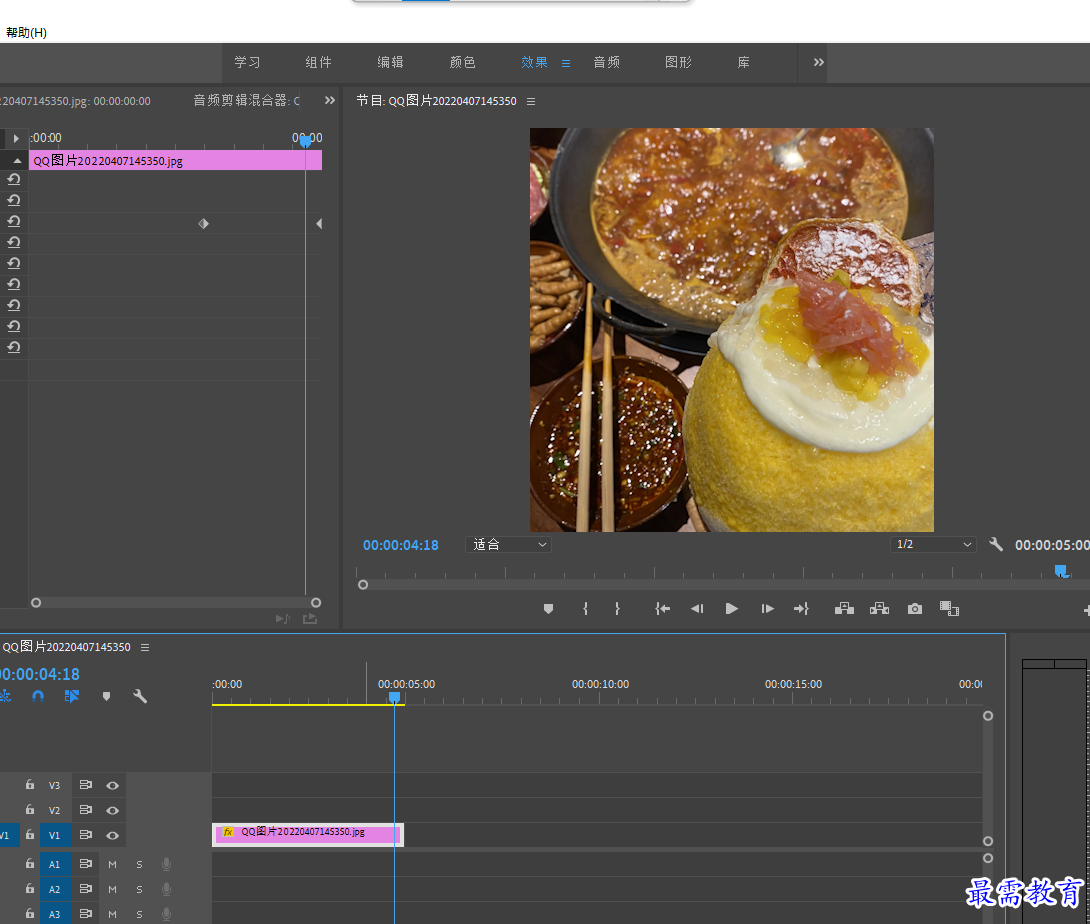Switch to 学习 workspace
The image size is (1090, 924).
[247, 63]
